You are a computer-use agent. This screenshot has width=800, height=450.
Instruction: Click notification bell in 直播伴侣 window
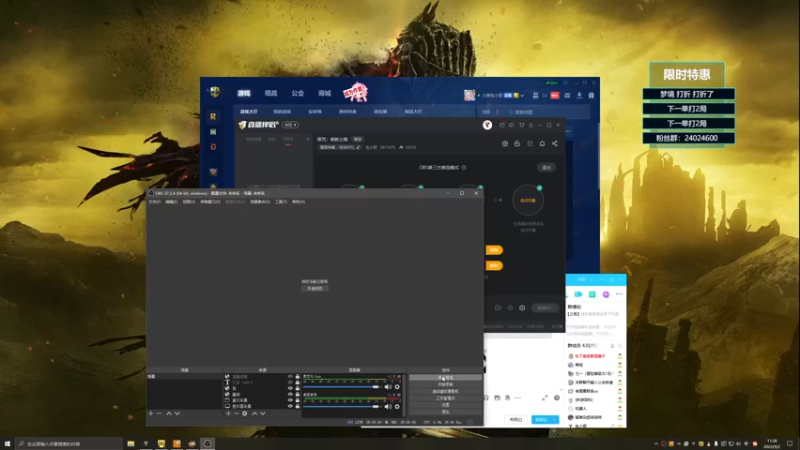pyautogui.click(x=542, y=143)
